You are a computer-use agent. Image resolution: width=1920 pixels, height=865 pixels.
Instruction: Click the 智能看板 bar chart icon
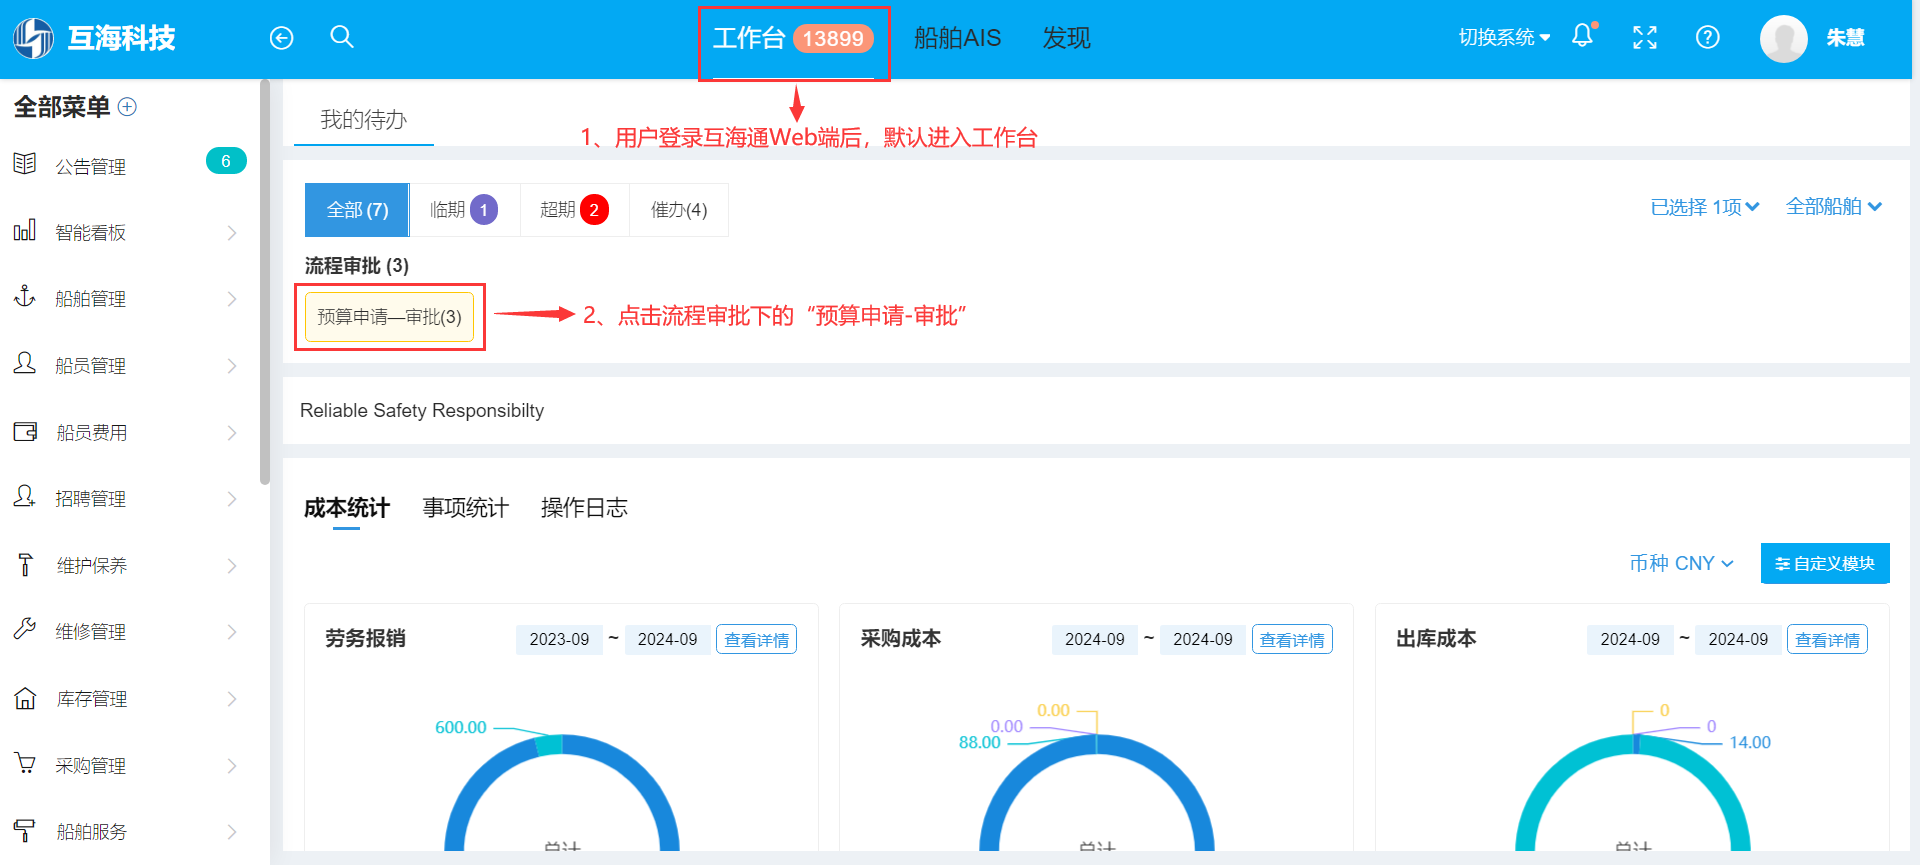pyautogui.click(x=25, y=231)
